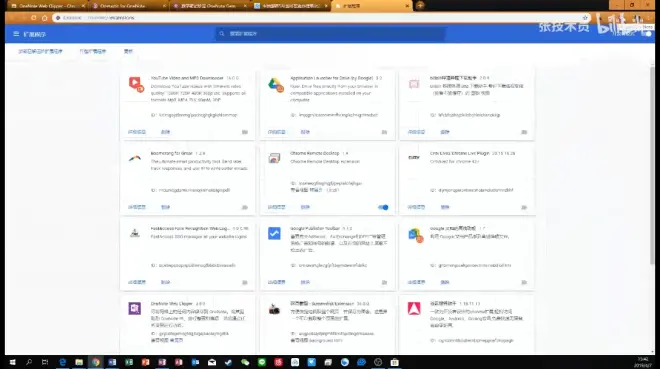Open Steam from the taskbar
The width and height of the screenshot is (660, 369).
228,362
